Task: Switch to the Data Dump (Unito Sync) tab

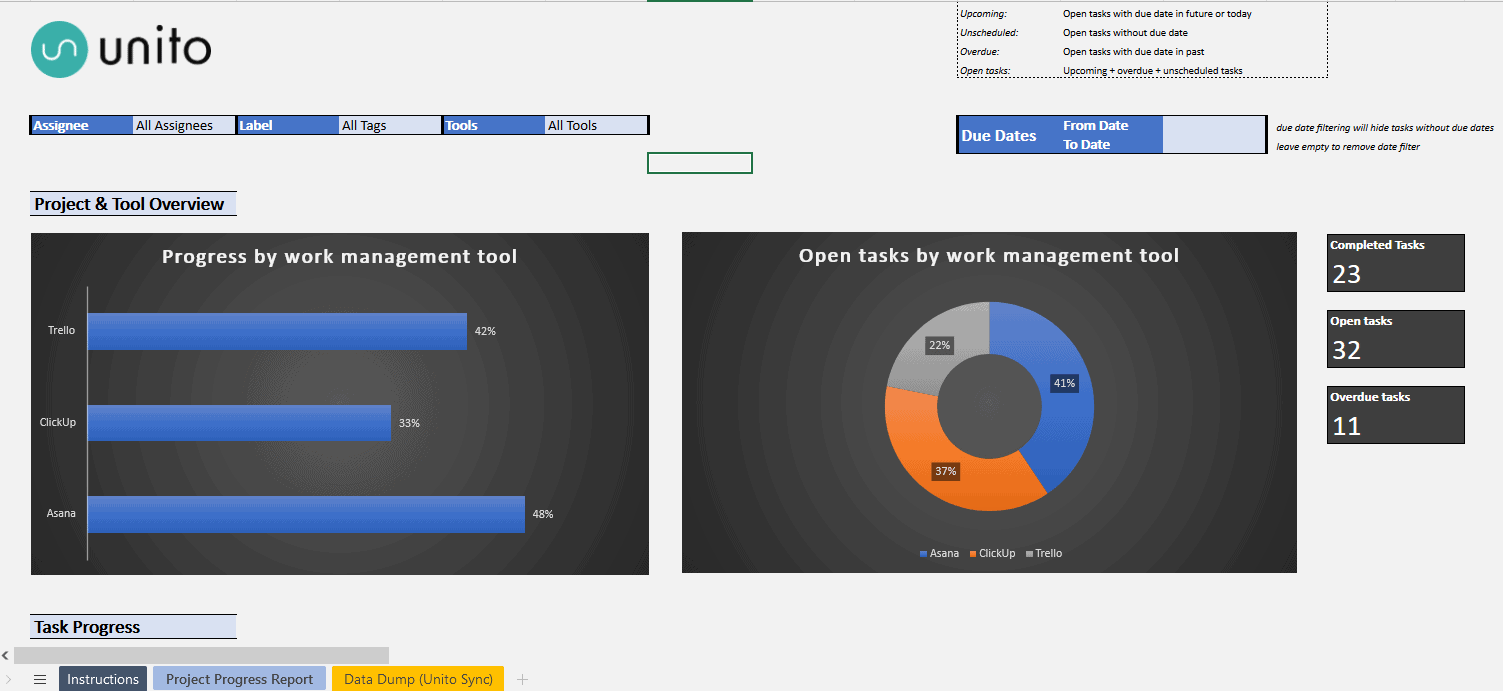Action: tap(417, 679)
